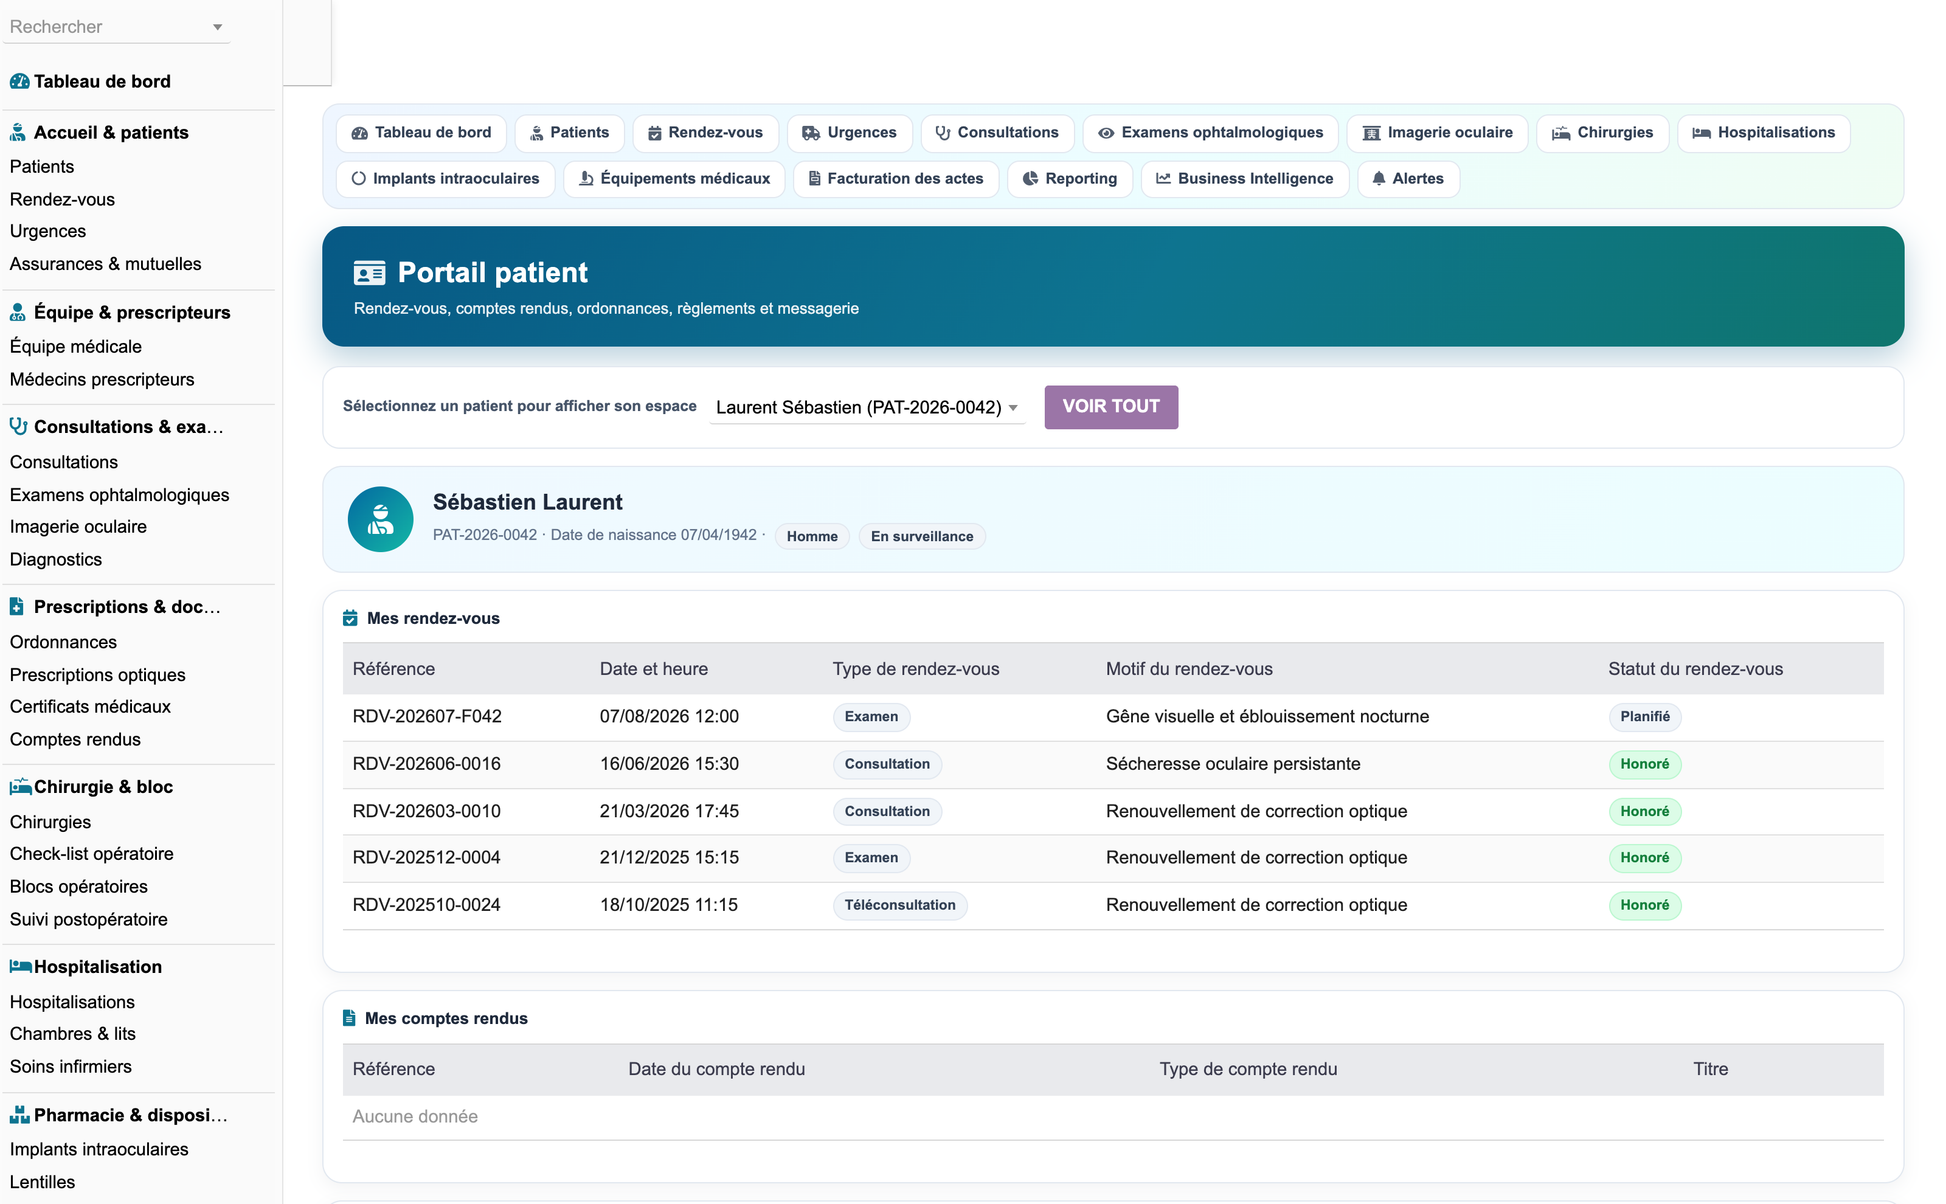Image resolution: width=1946 pixels, height=1204 pixels.
Task: Click the calendar-check icon beside Mes rendez-vous
Action: coord(350,619)
